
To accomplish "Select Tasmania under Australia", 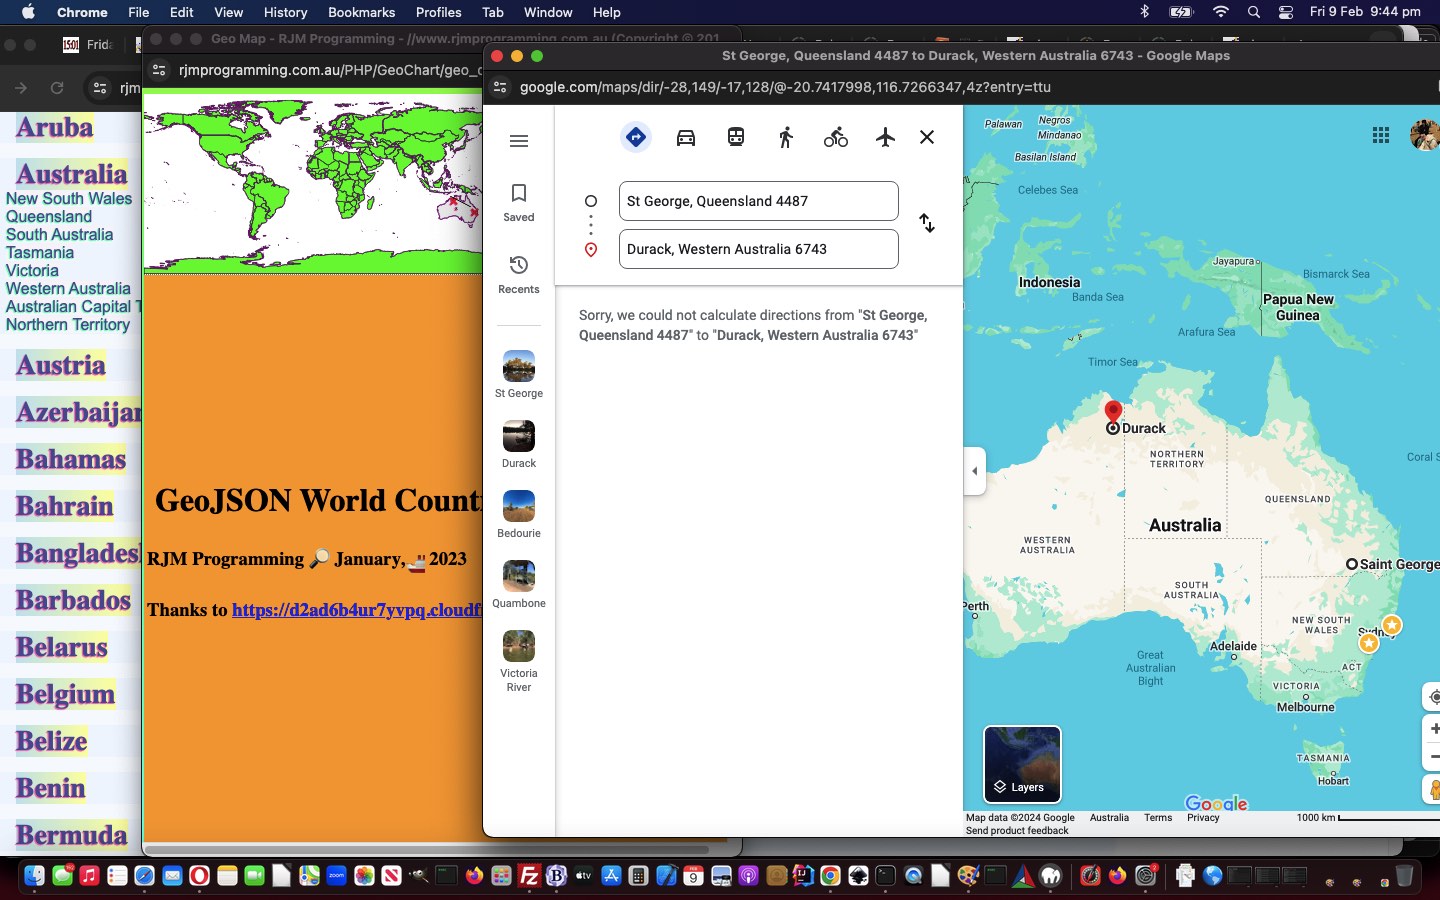I will (x=40, y=253).
